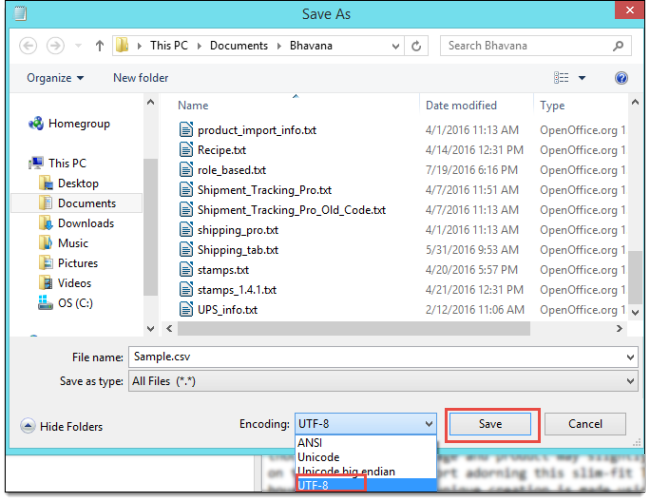Select Homegroup in navigation pane
650x502 pixels.
click(69, 124)
